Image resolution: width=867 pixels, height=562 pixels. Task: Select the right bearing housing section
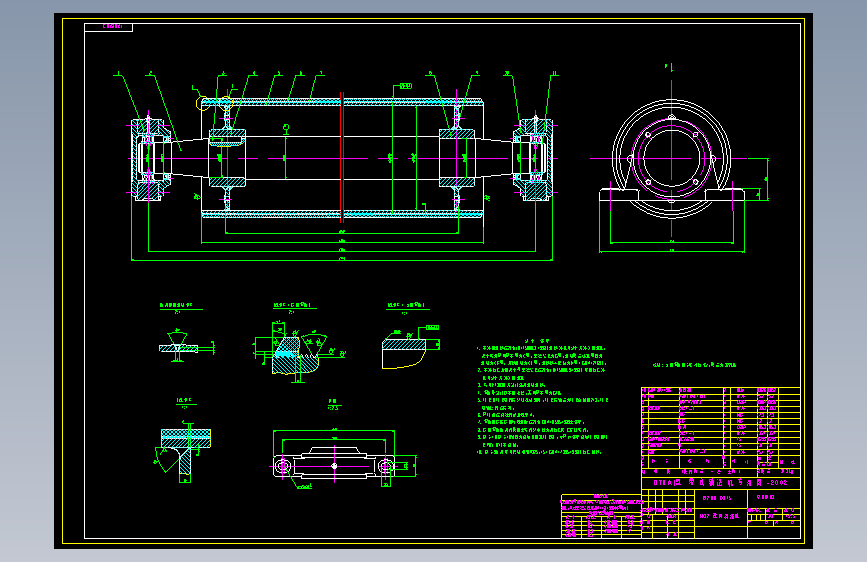pyautogui.click(x=533, y=158)
